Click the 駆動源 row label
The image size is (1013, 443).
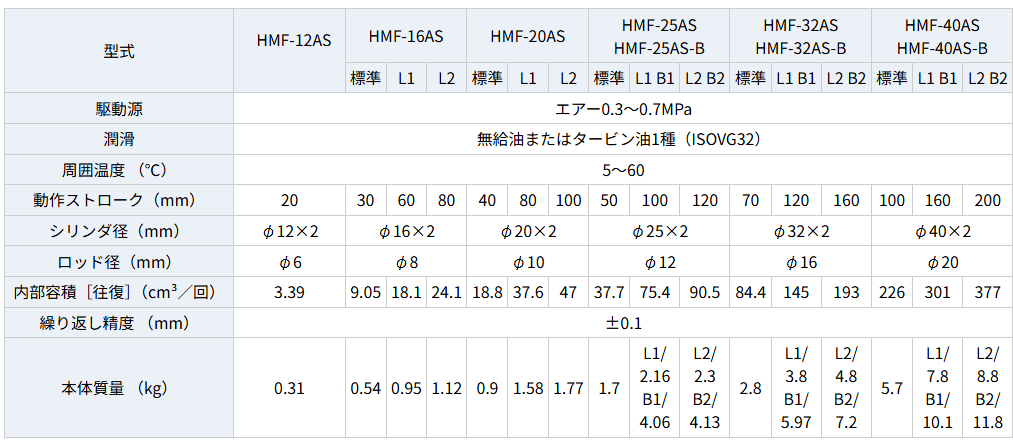(118, 108)
